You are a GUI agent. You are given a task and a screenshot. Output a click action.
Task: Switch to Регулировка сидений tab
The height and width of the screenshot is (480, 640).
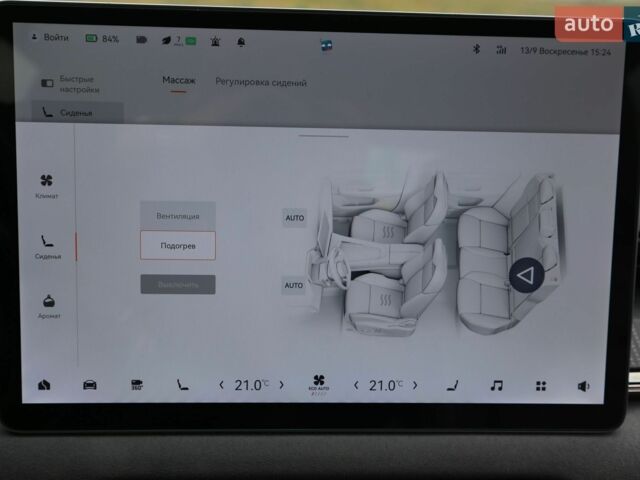[261, 82]
